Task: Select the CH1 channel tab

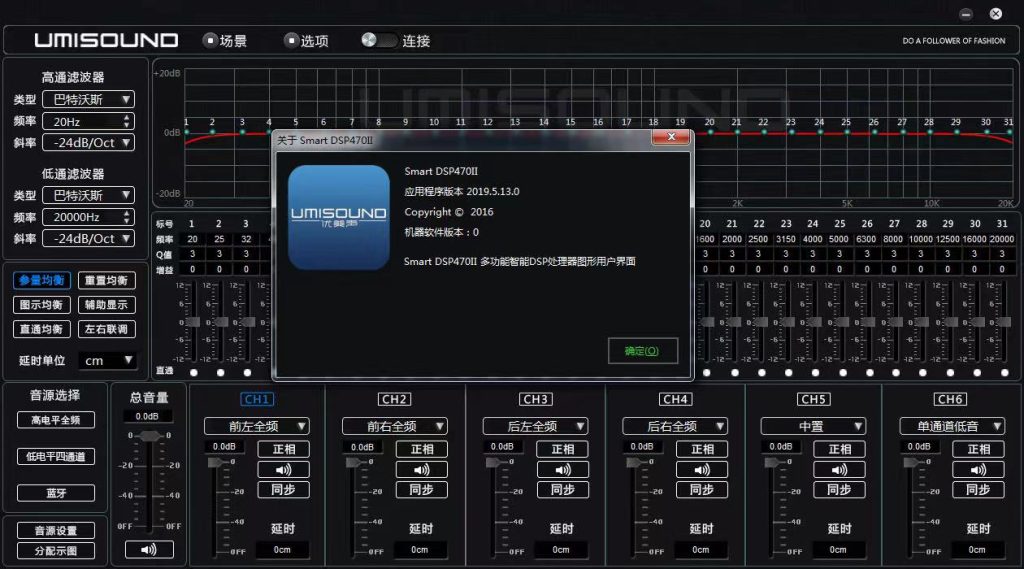Action: [257, 399]
